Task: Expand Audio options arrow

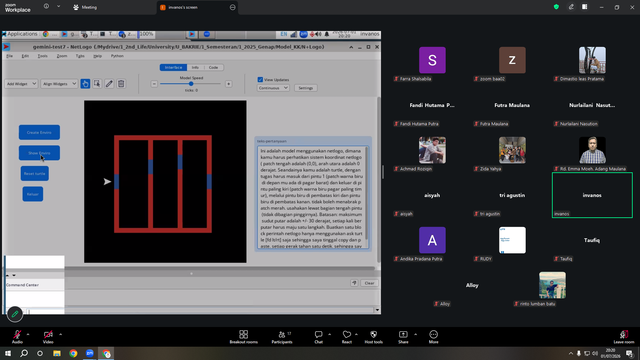Action: click(28, 334)
